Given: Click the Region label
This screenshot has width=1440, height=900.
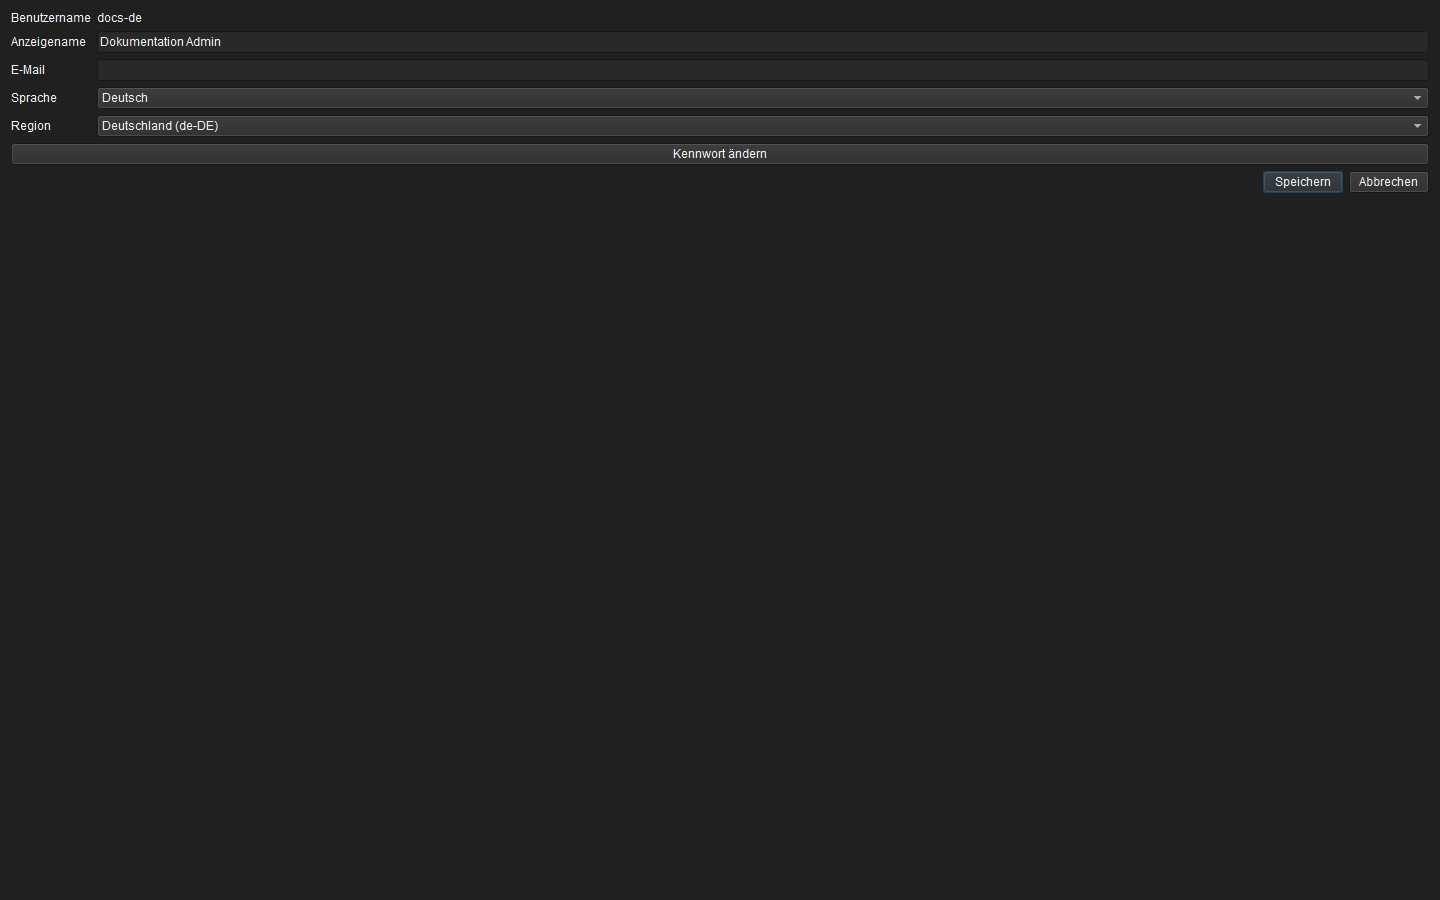Looking at the screenshot, I should (31, 126).
